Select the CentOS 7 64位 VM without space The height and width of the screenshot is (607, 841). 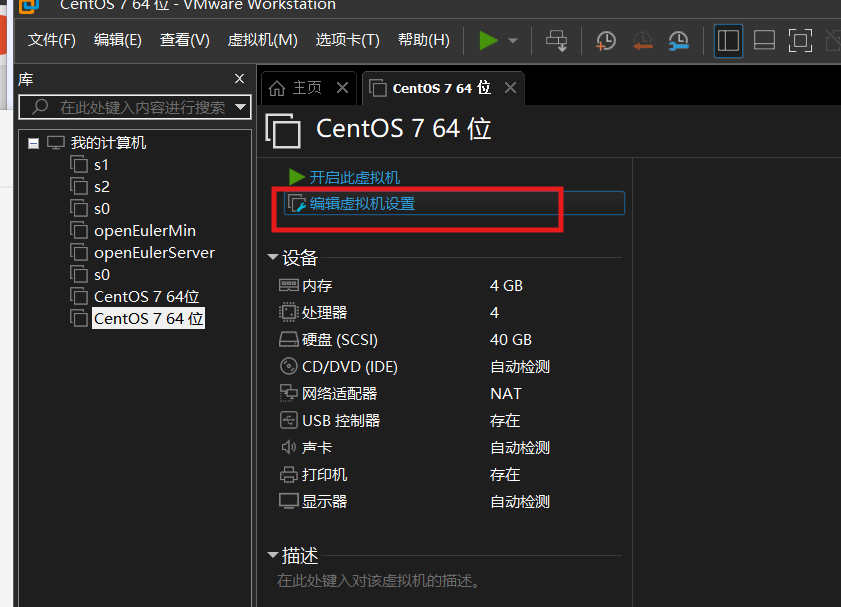click(146, 297)
